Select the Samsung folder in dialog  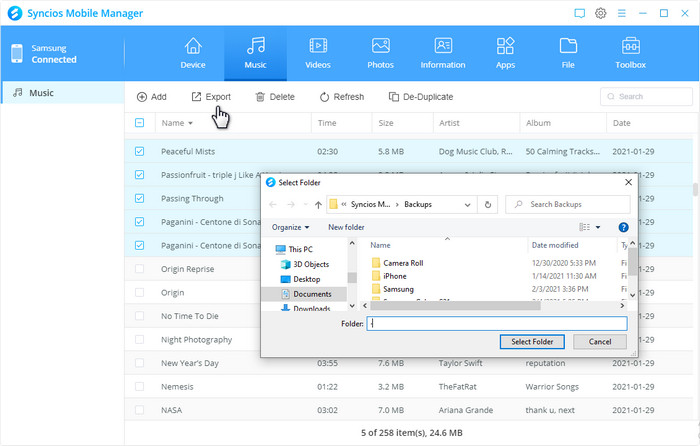tap(393, 289)
